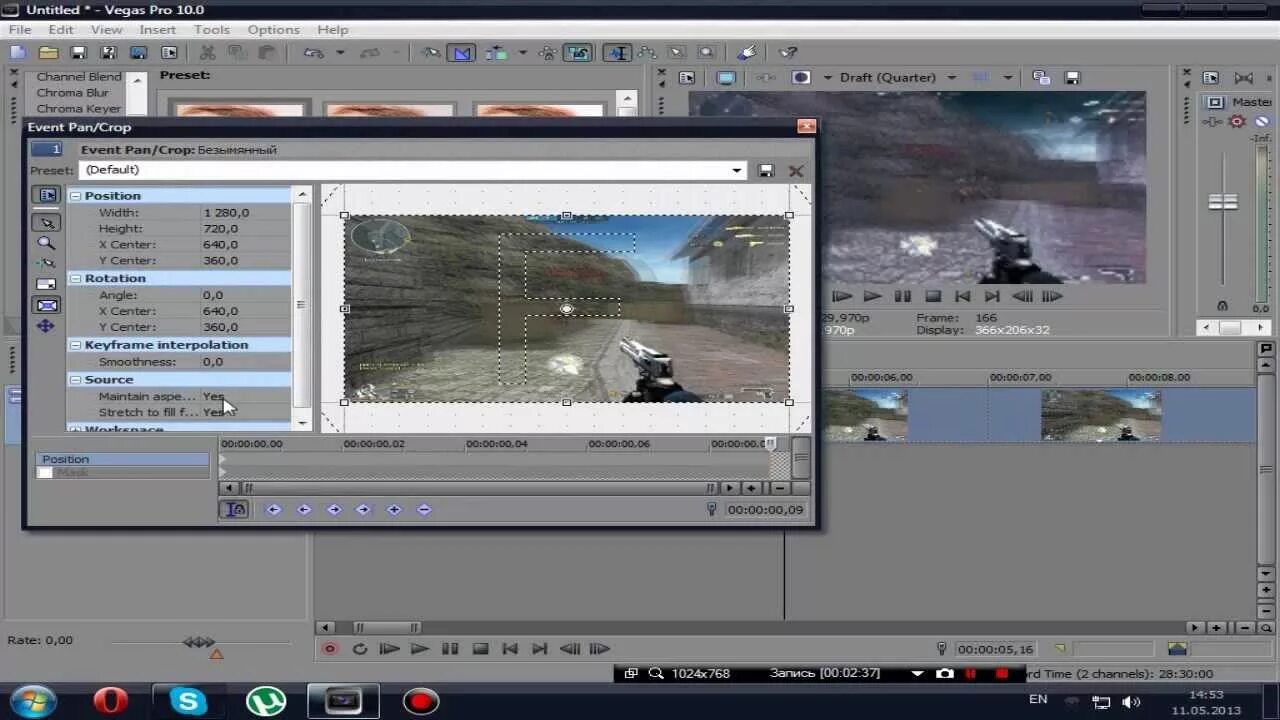Select the Zoom Edit Tool in main toolbar

pyautogui.click(x=707, y=53)
